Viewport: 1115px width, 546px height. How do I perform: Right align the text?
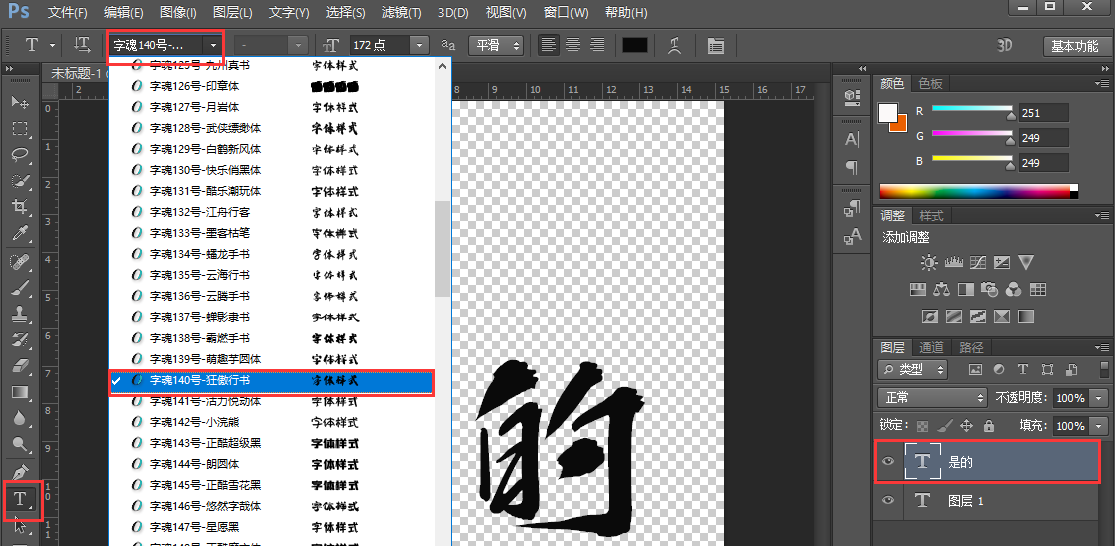[x=597, y=45]
